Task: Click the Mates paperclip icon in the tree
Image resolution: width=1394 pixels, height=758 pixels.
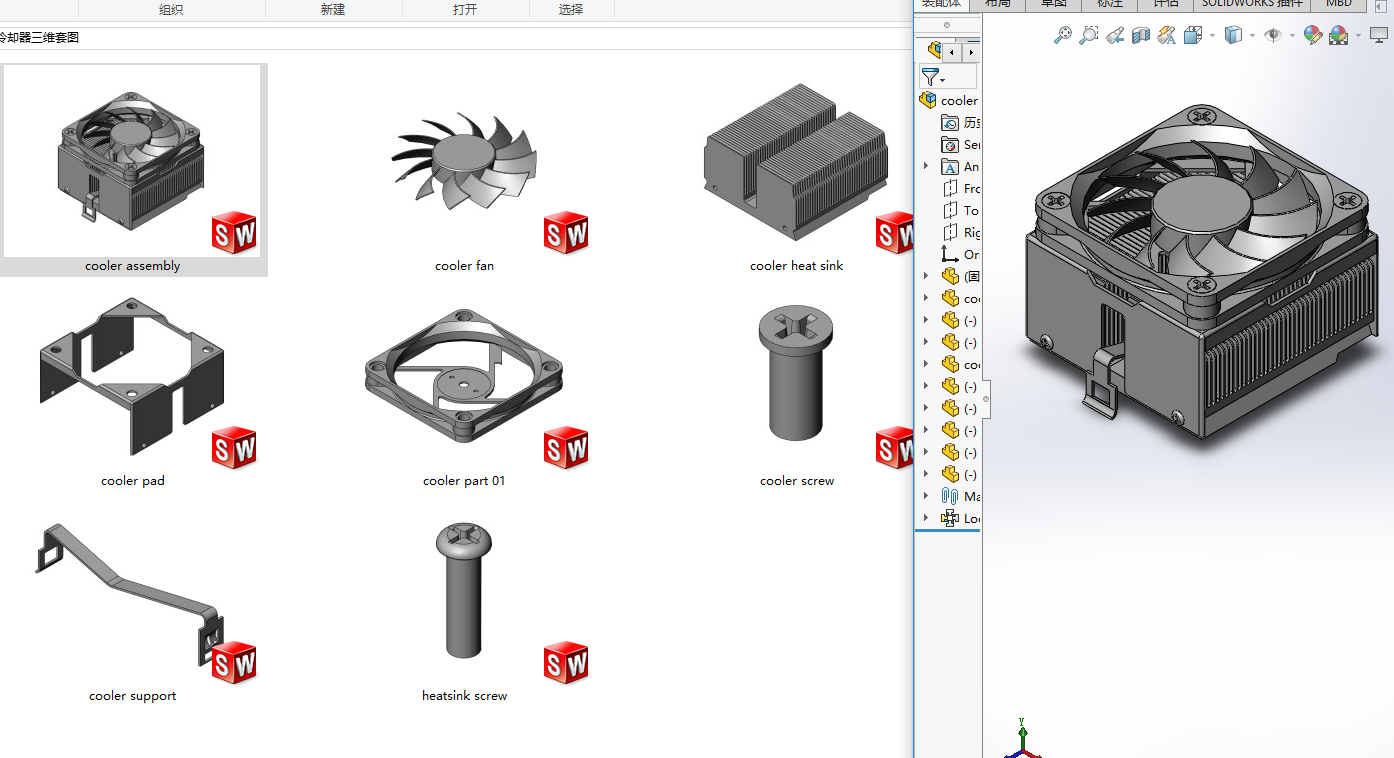Action: (950, 497)
